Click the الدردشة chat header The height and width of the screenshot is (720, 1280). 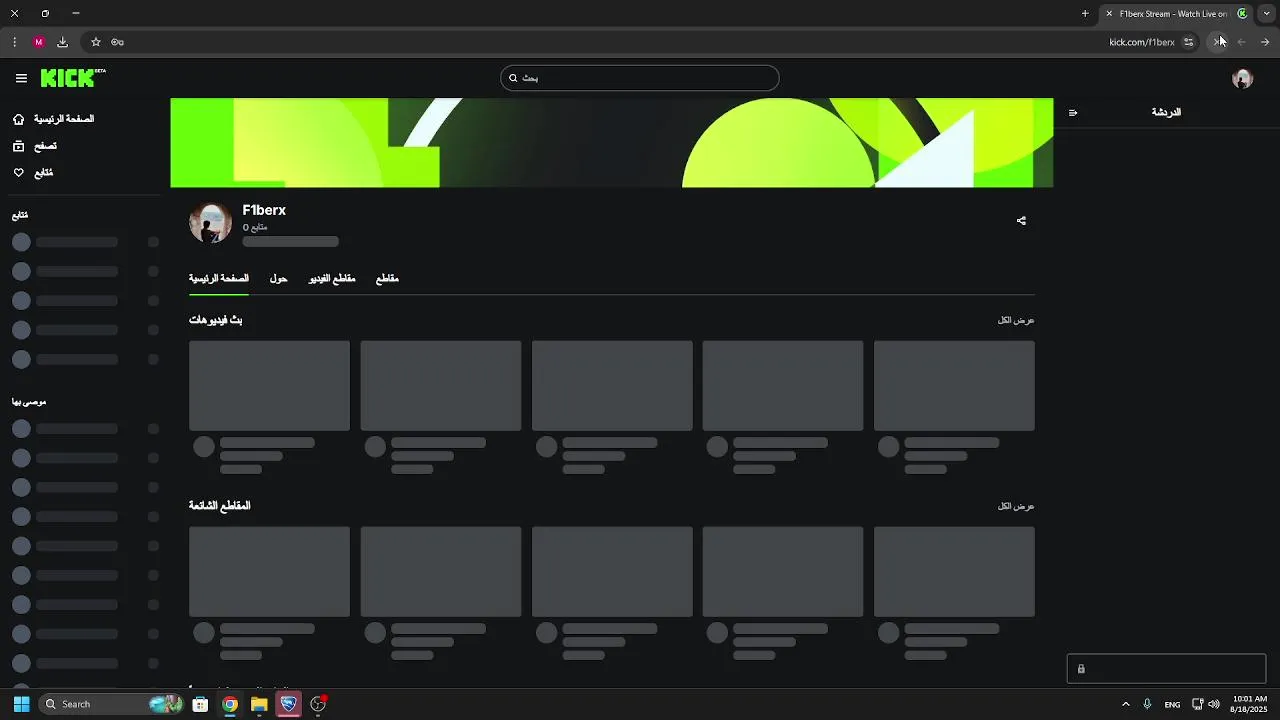coord(1166,113)
